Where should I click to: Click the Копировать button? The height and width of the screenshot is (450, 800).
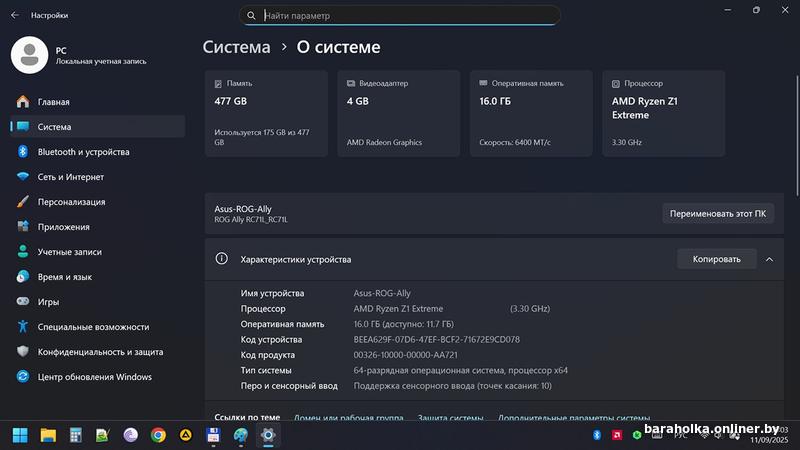[716, 259]
